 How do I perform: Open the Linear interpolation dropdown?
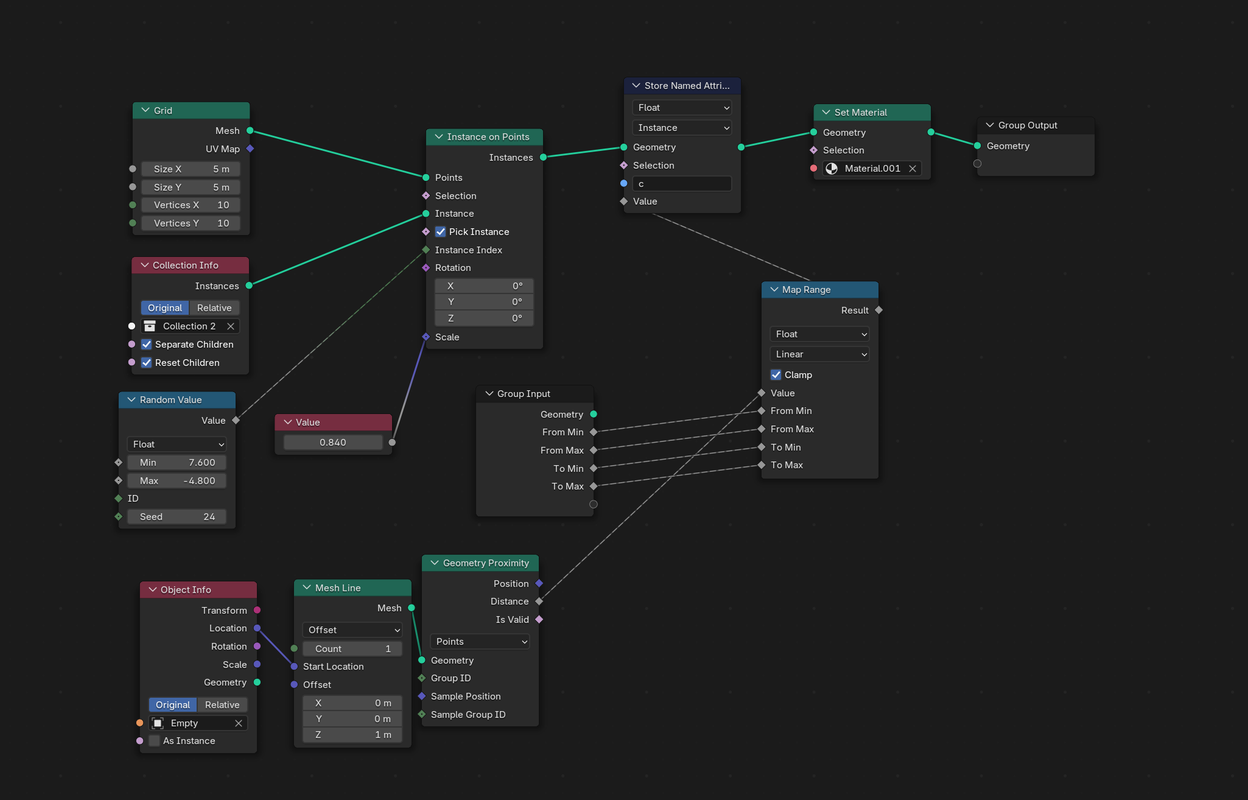click(x=820, y=354)
